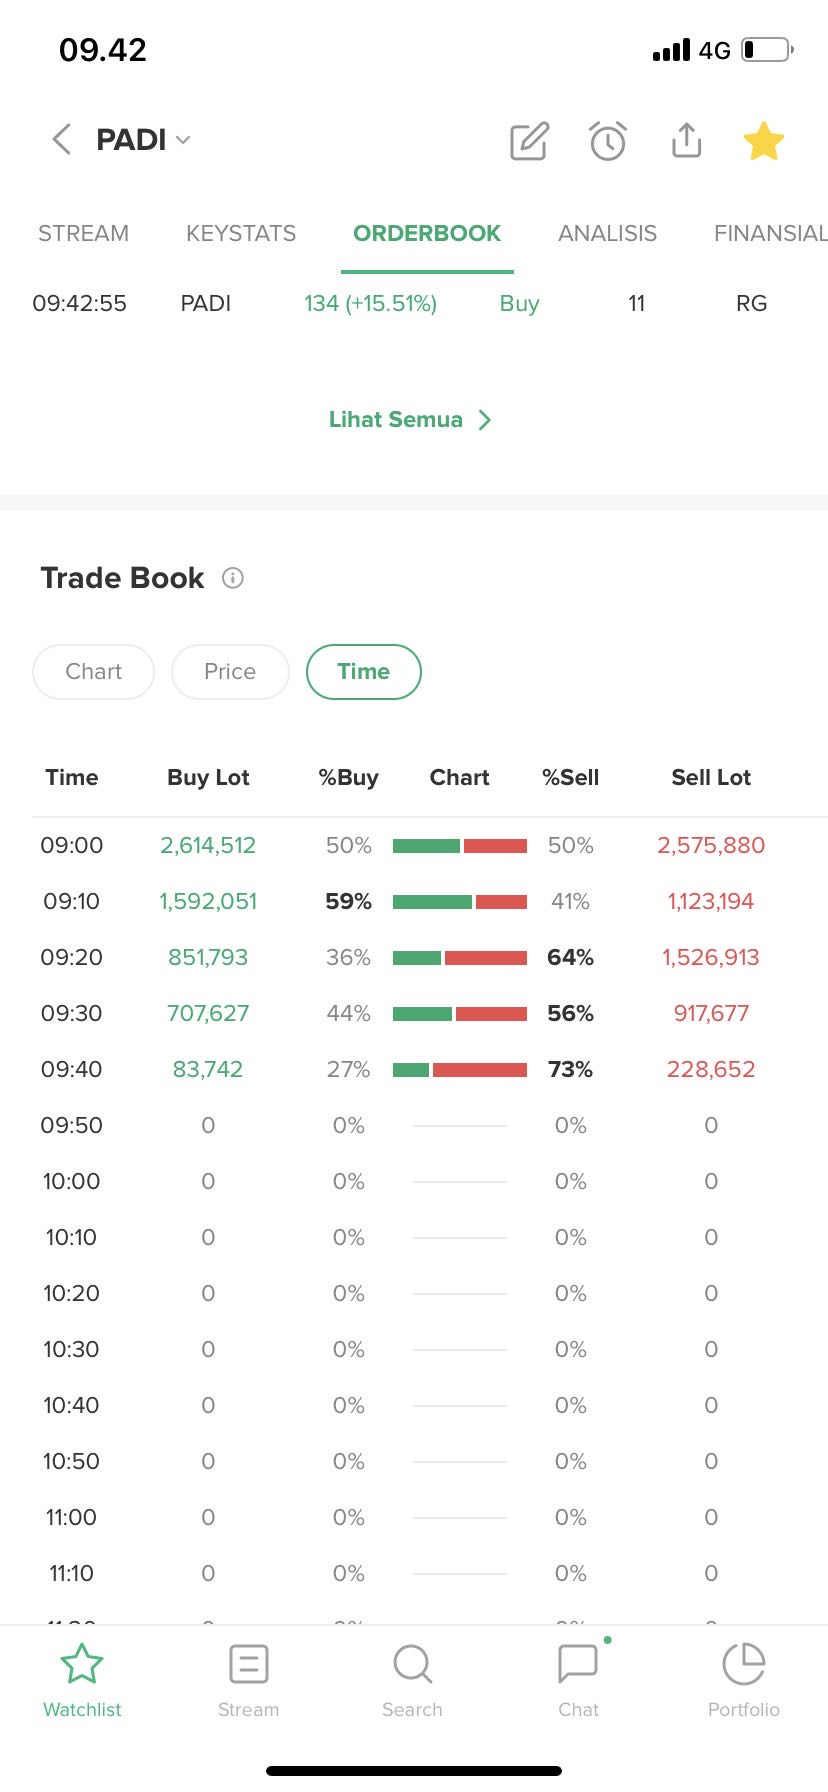
Task: Set a price alert with alarm icon
Action: click(608, 141)
